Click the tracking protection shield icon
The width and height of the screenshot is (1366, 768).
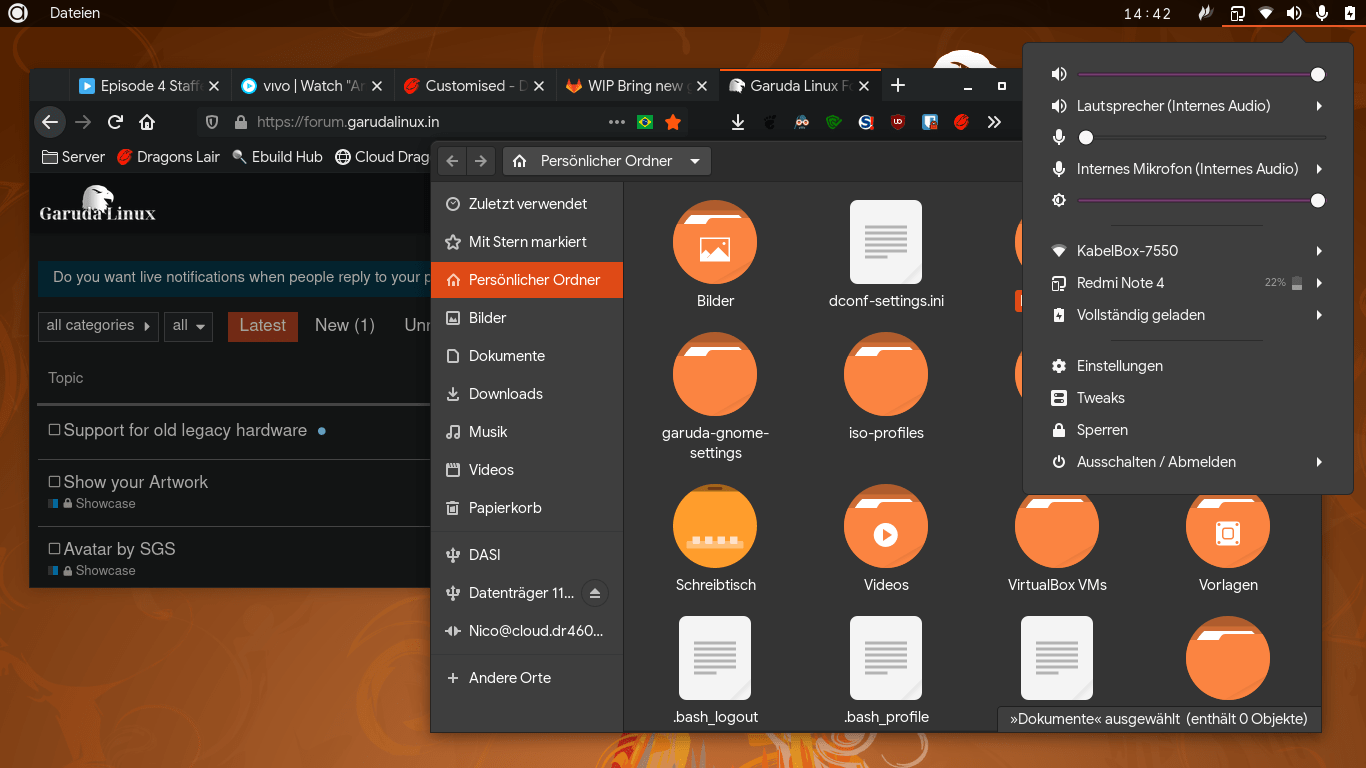point(212,122)
